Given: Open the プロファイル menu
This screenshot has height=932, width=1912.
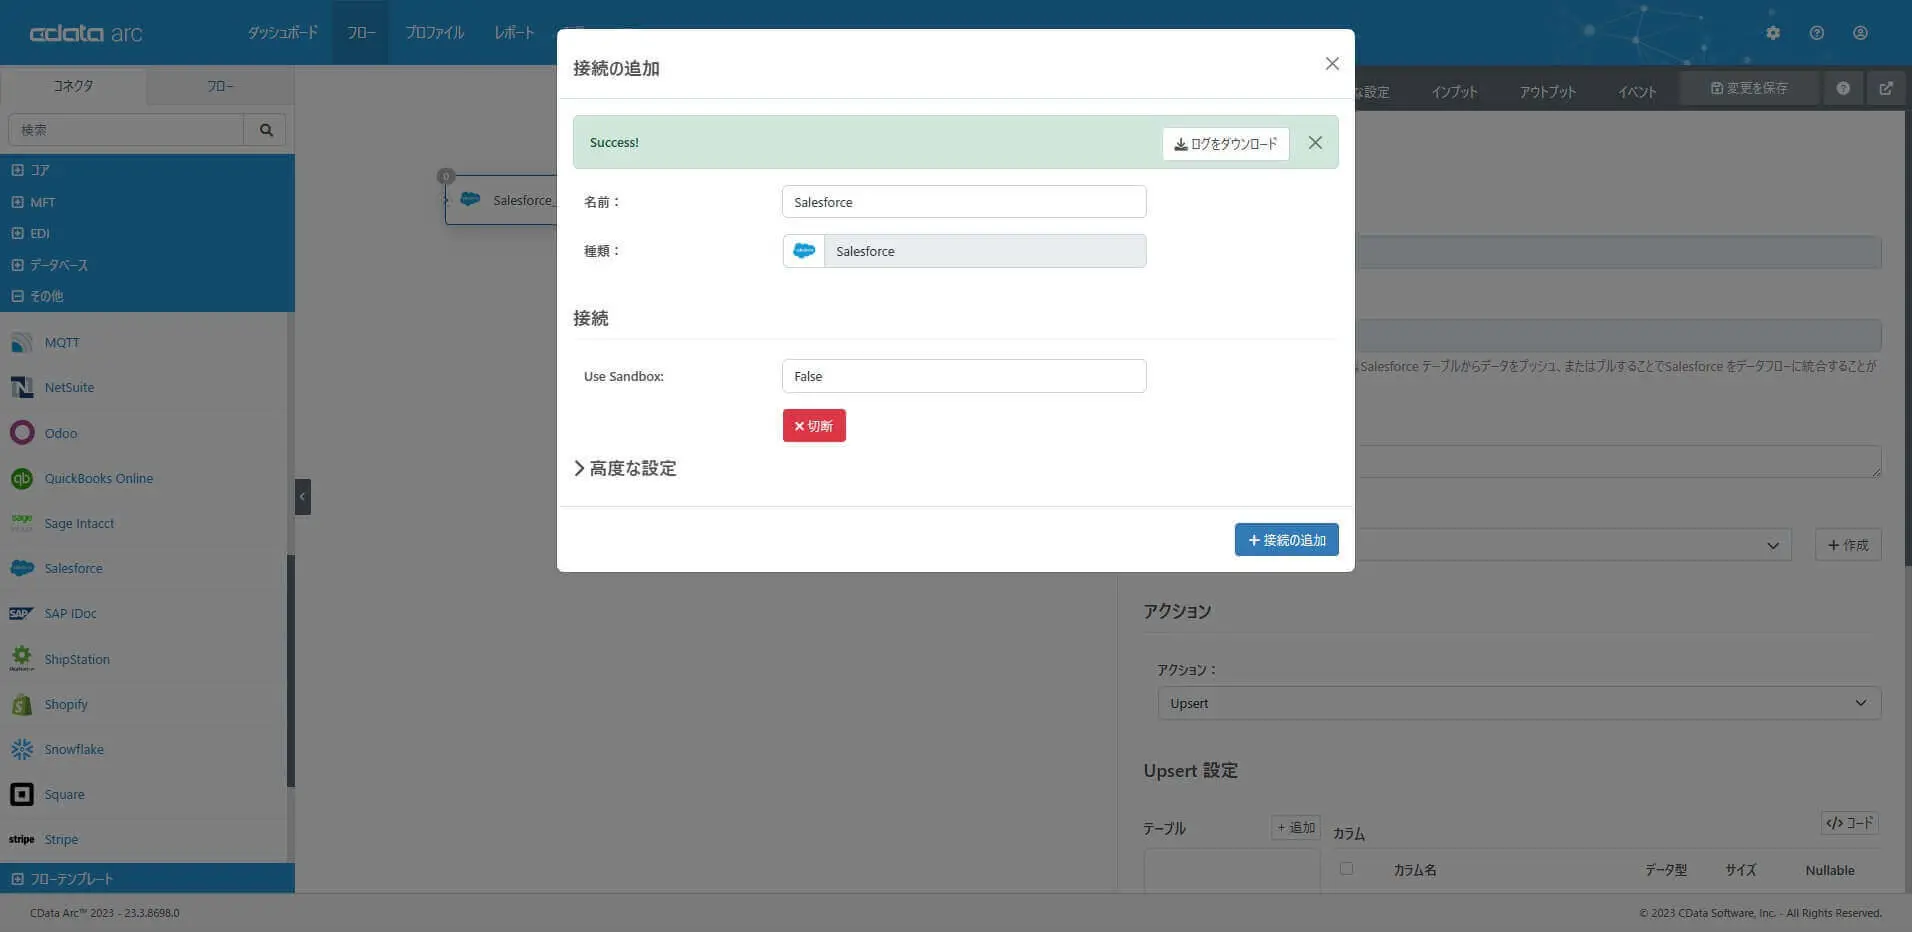Looking at the screenshot, I should [435, 33].
